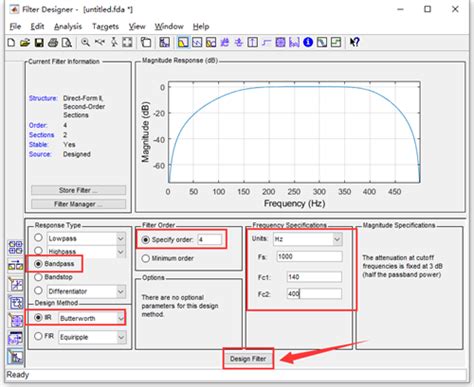This screenshot has height=387, width=474.
Task: Open the Analysis menu
Action: 68,26
